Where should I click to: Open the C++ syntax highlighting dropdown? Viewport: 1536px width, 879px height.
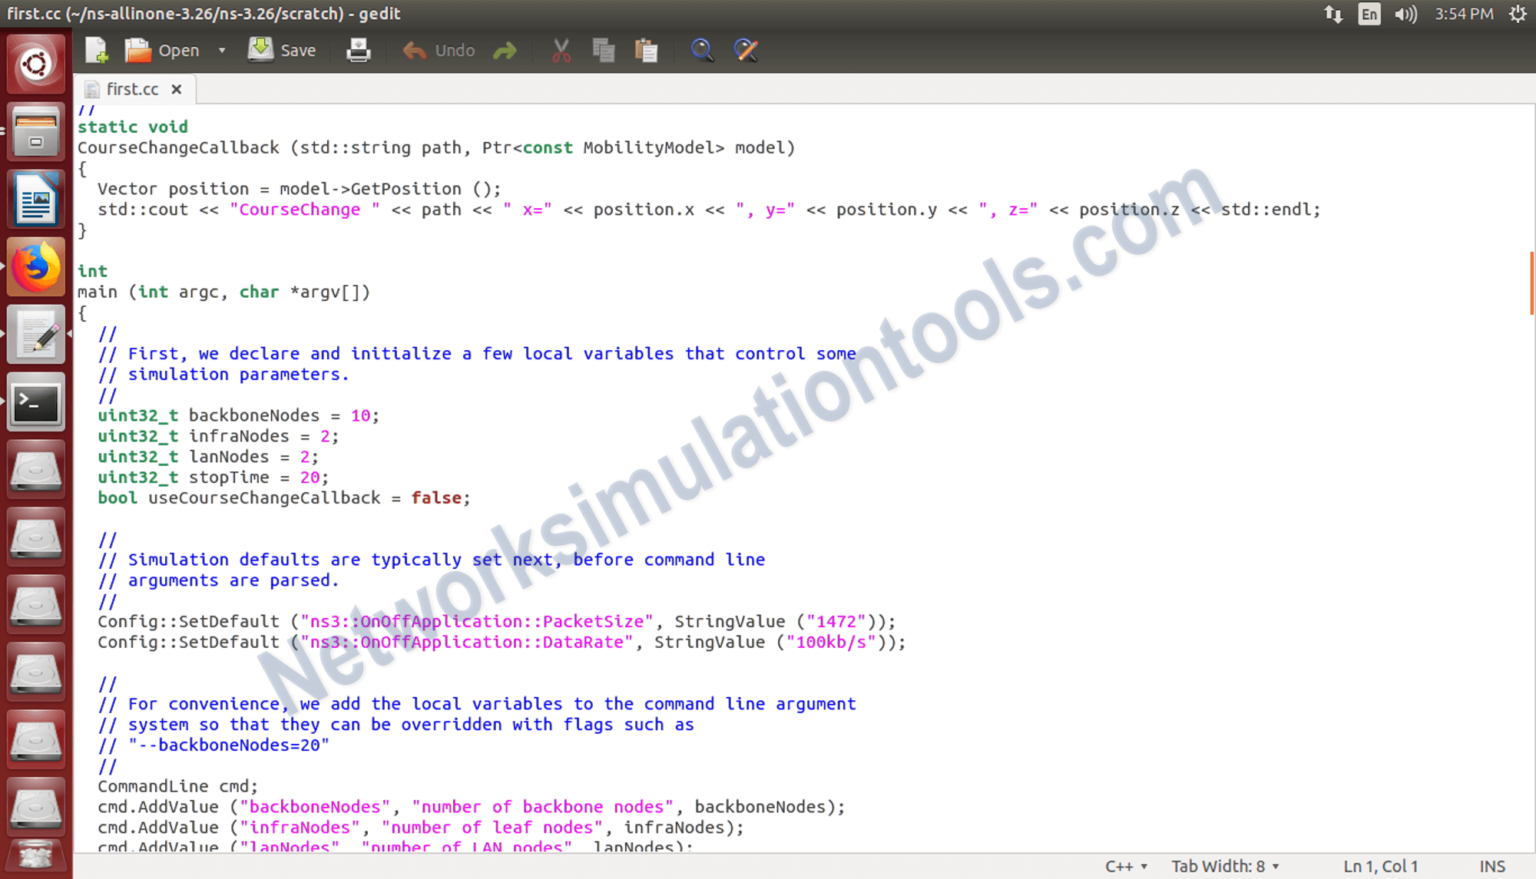(x=1123, y=866)
